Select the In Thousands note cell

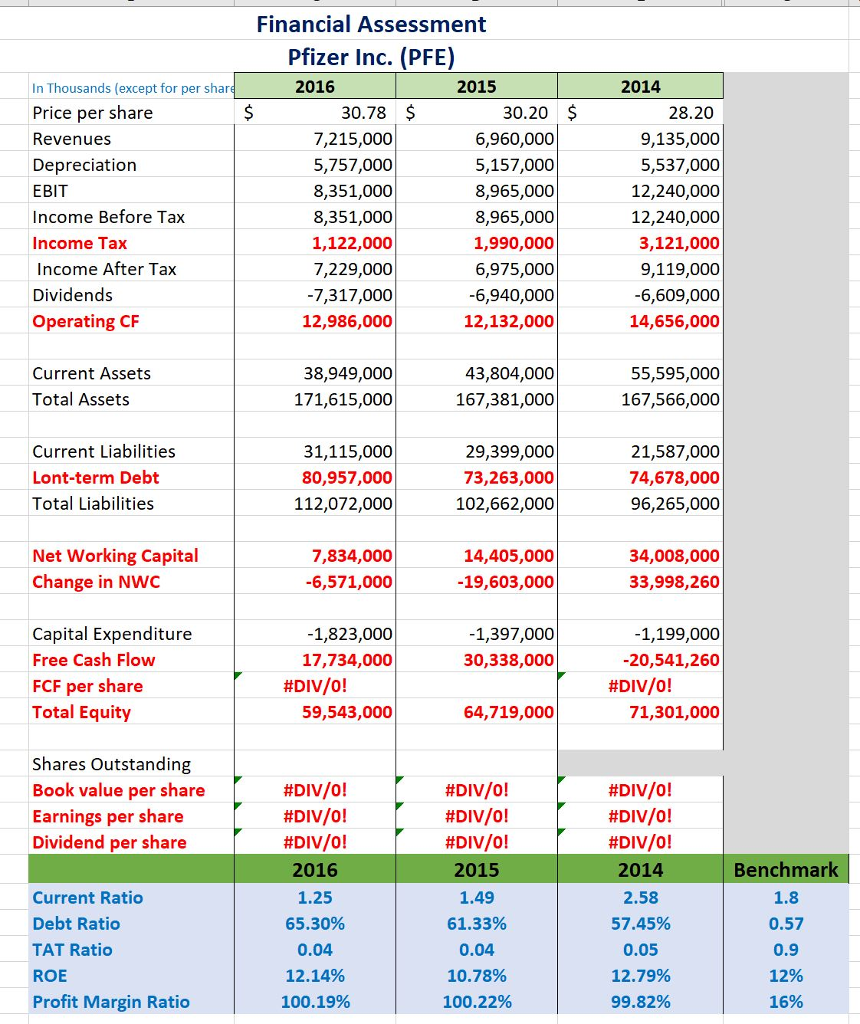coord(131,88)
